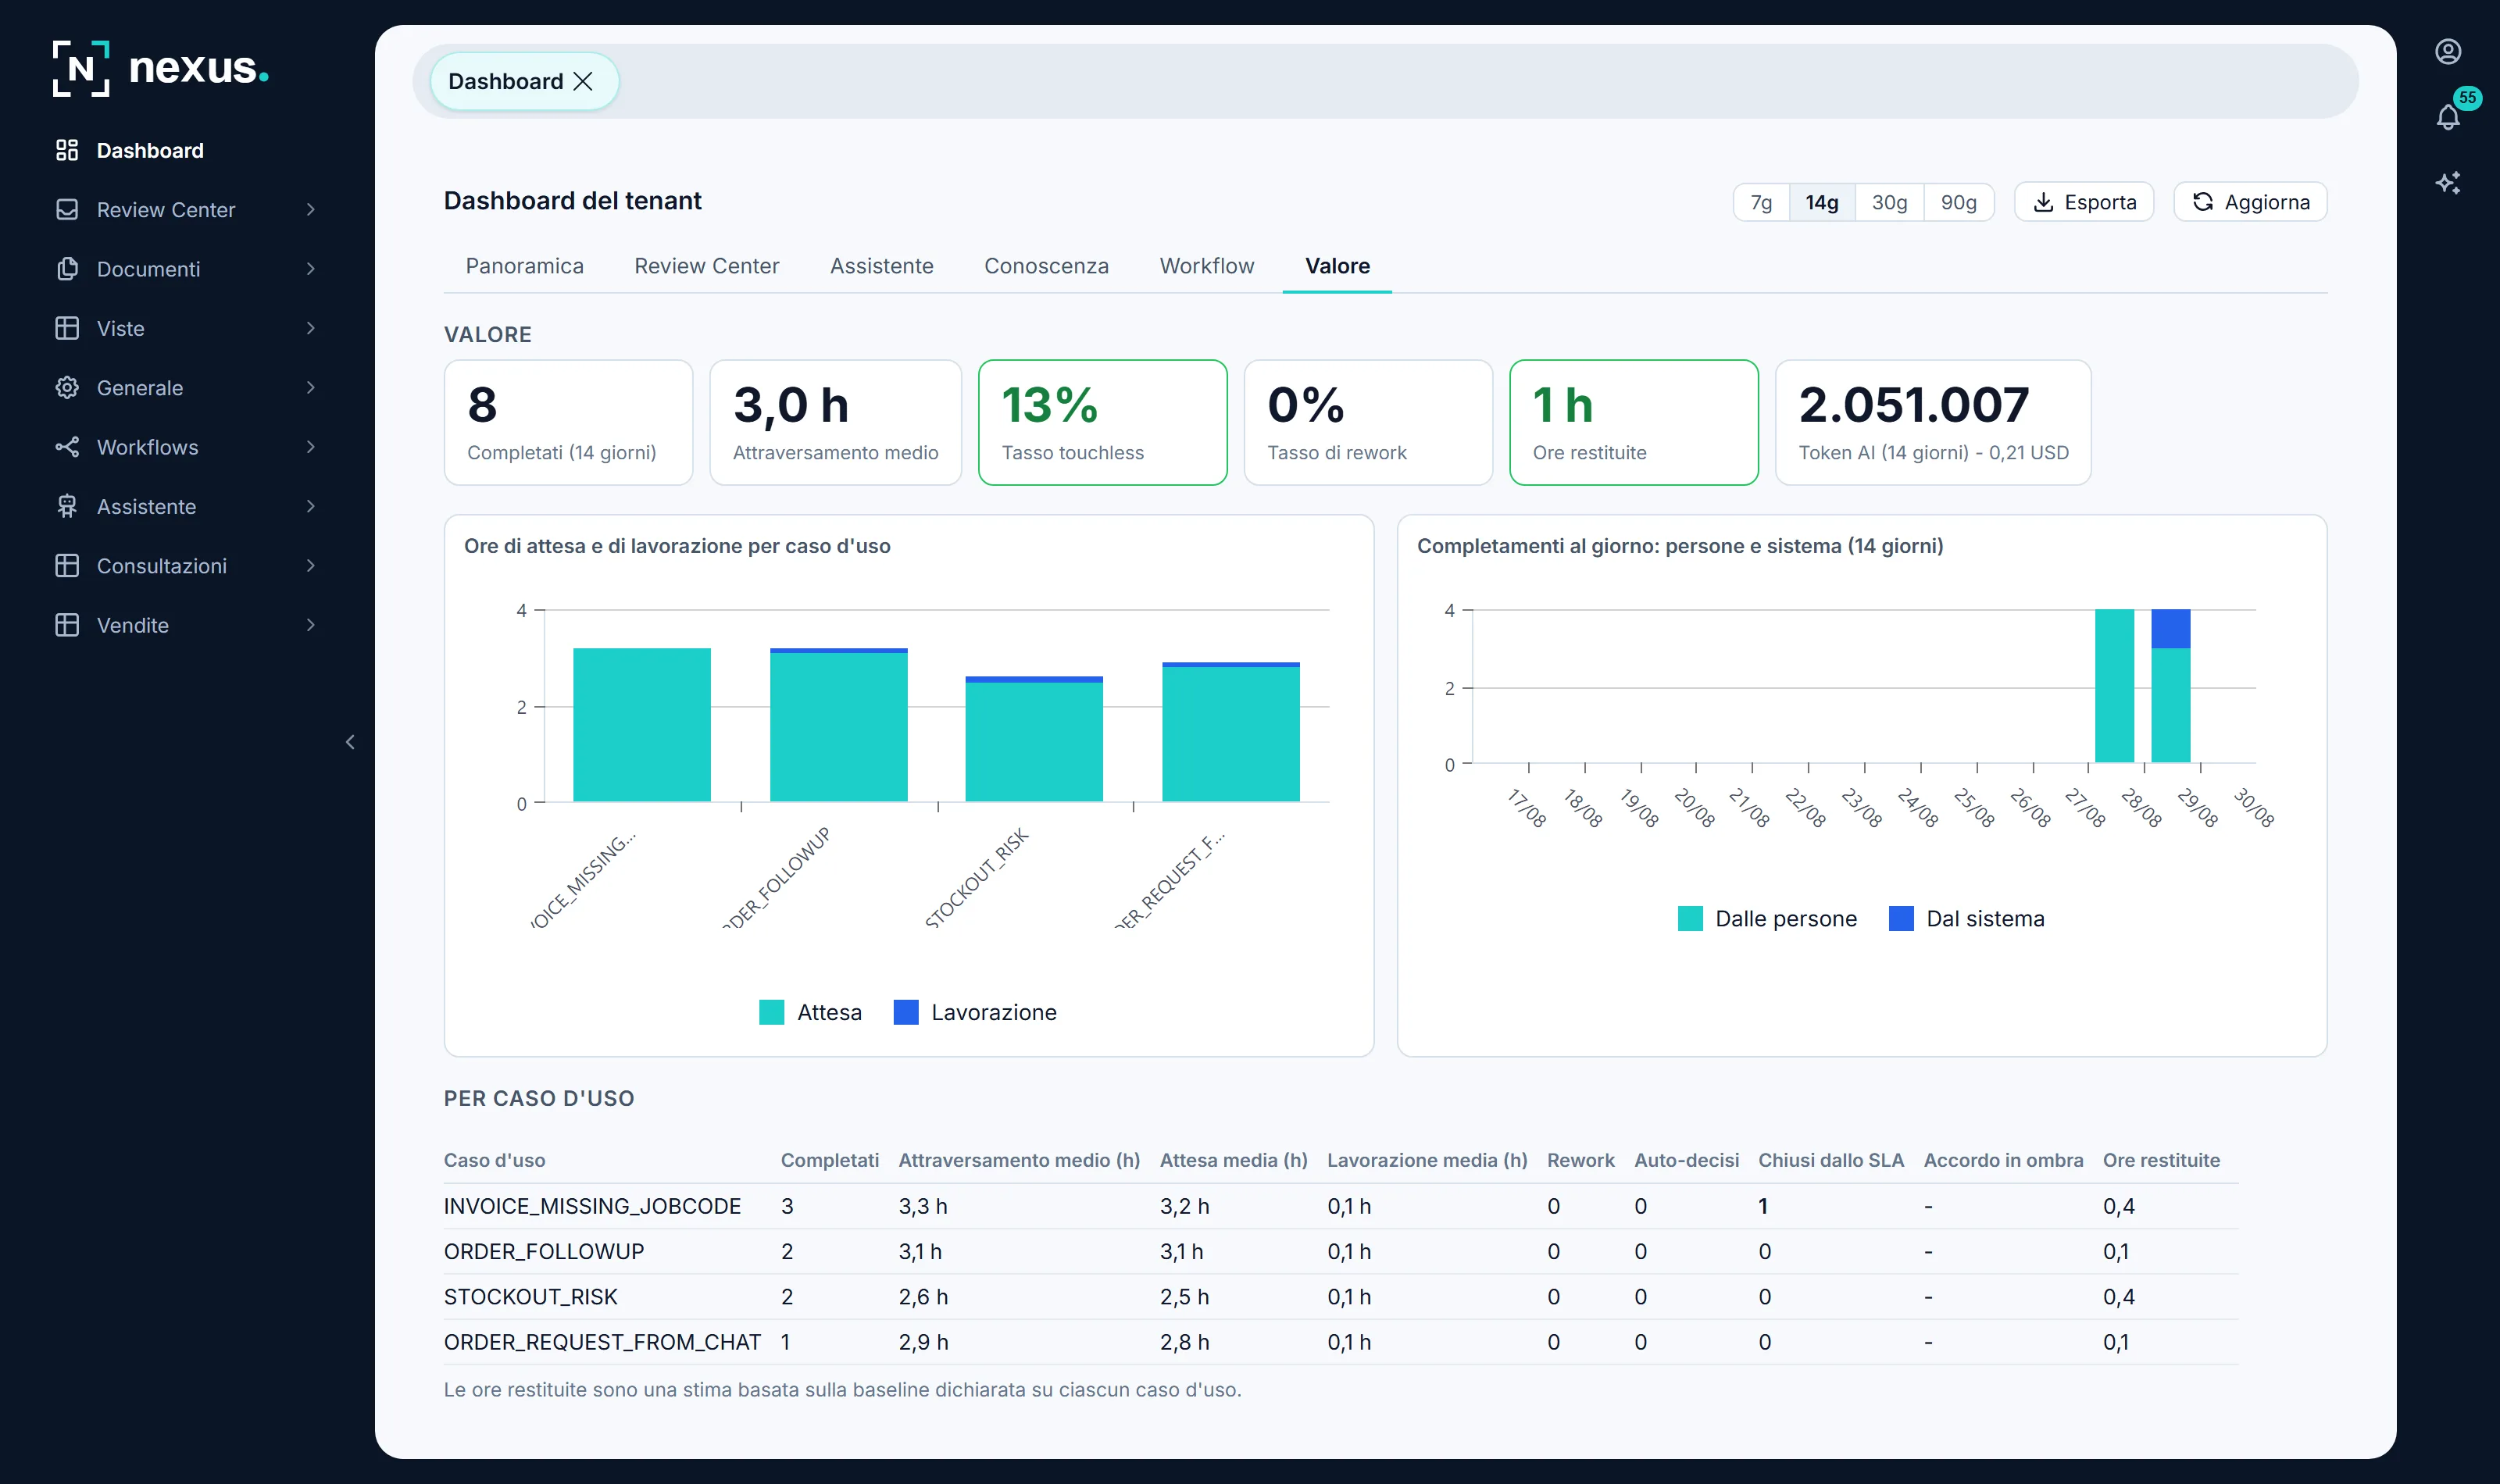Screen dimensions: 2500x1484
Task: Click the INVOICE_MISSING_JOBCODE table row
Action: pyautogui.click(x=1340, y=1206)
